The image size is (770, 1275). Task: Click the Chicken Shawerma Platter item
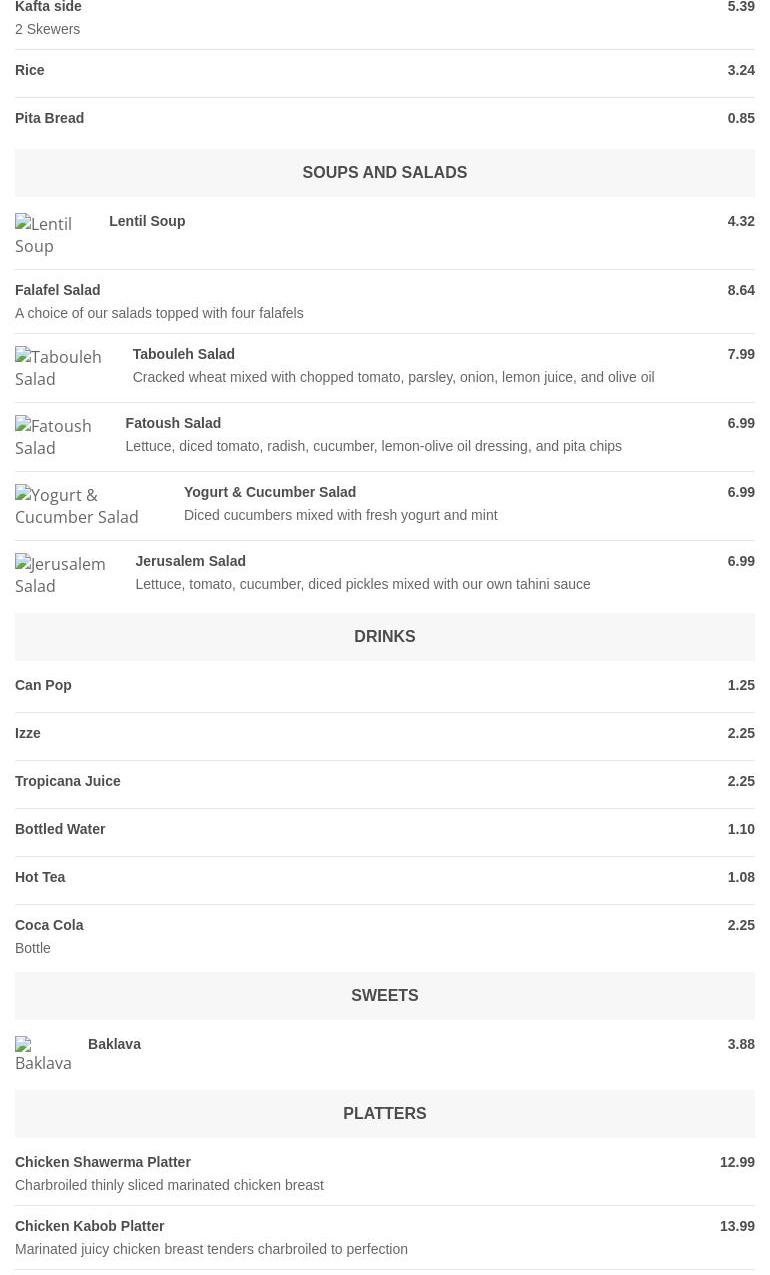[x=385, y=1173]
